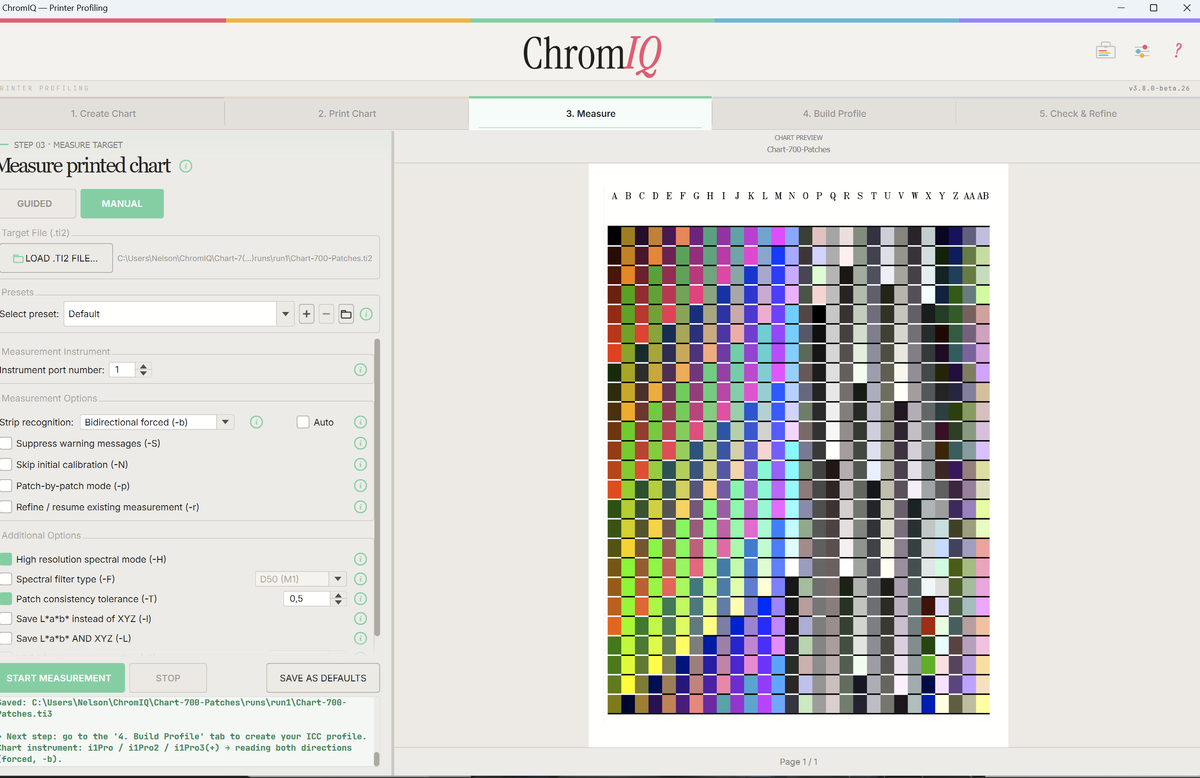The image size is (1200, 778).
Task: Click info icon for Suppress warning messages
Action: click(360, 443)
